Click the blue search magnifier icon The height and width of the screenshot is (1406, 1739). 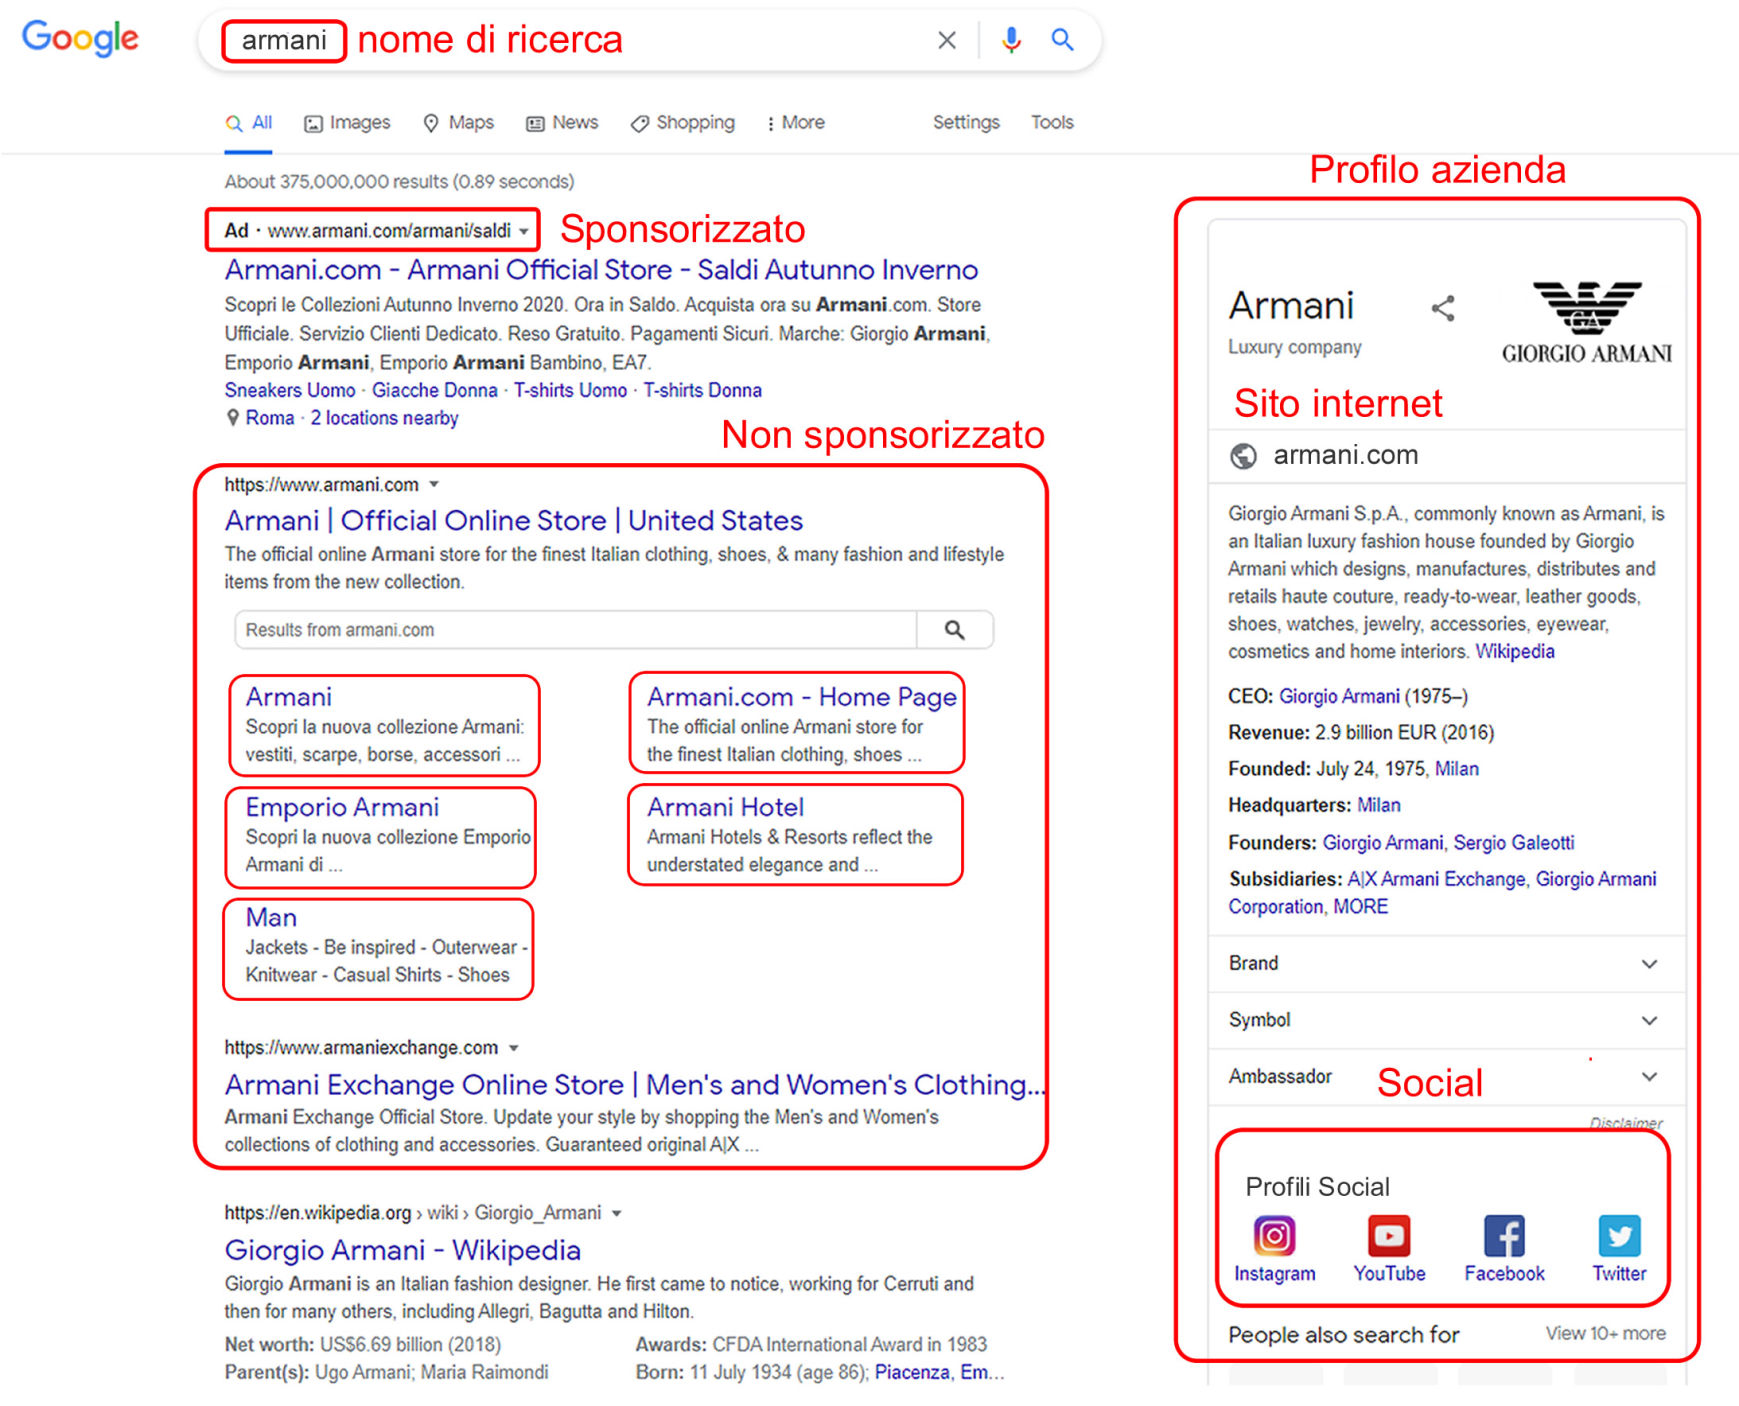(1062, 40)
